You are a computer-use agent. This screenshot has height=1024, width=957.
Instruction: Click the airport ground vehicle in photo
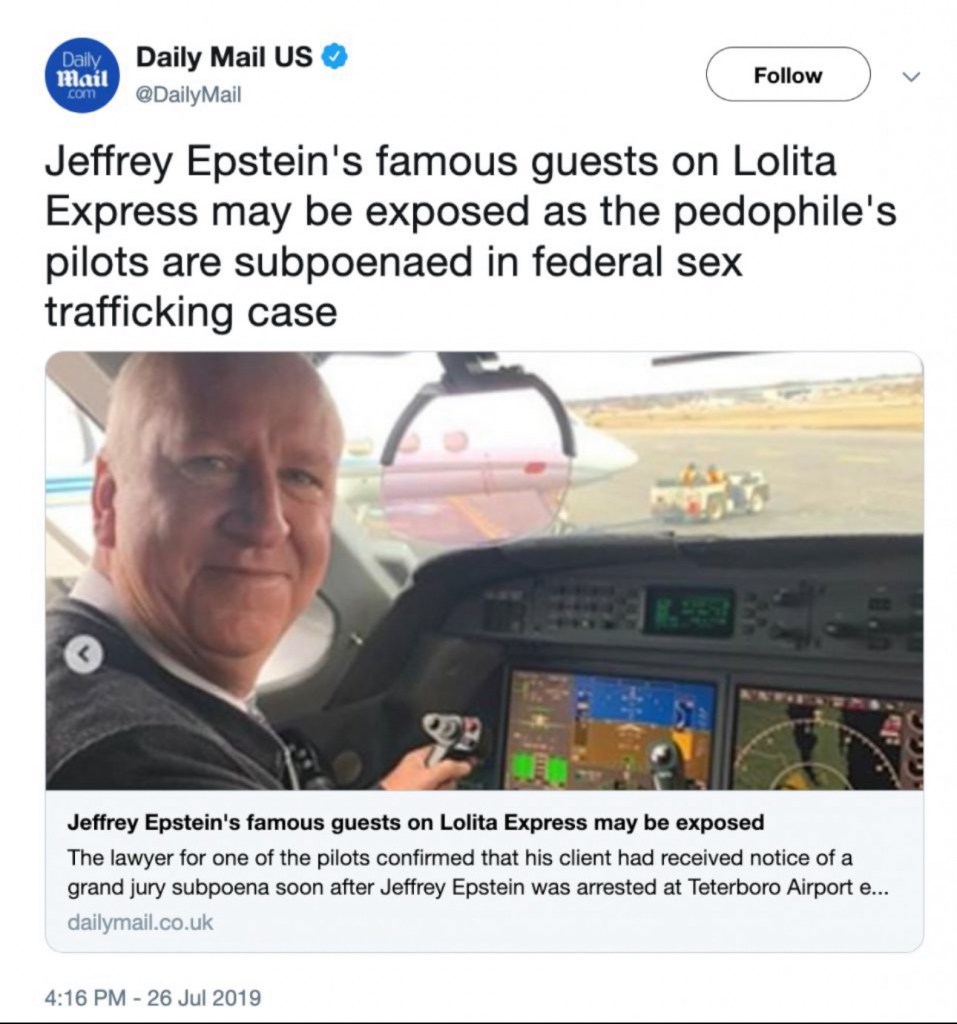[708, 493]
